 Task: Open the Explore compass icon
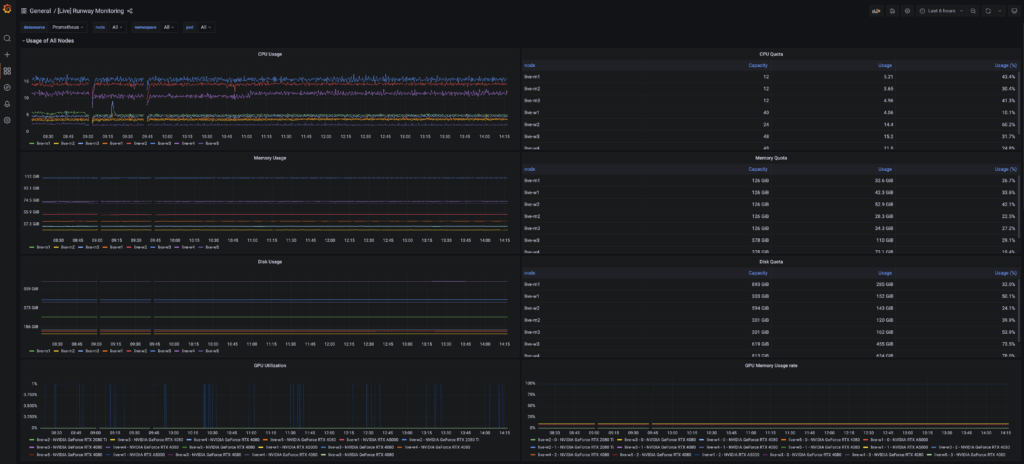tap(7, 87)
